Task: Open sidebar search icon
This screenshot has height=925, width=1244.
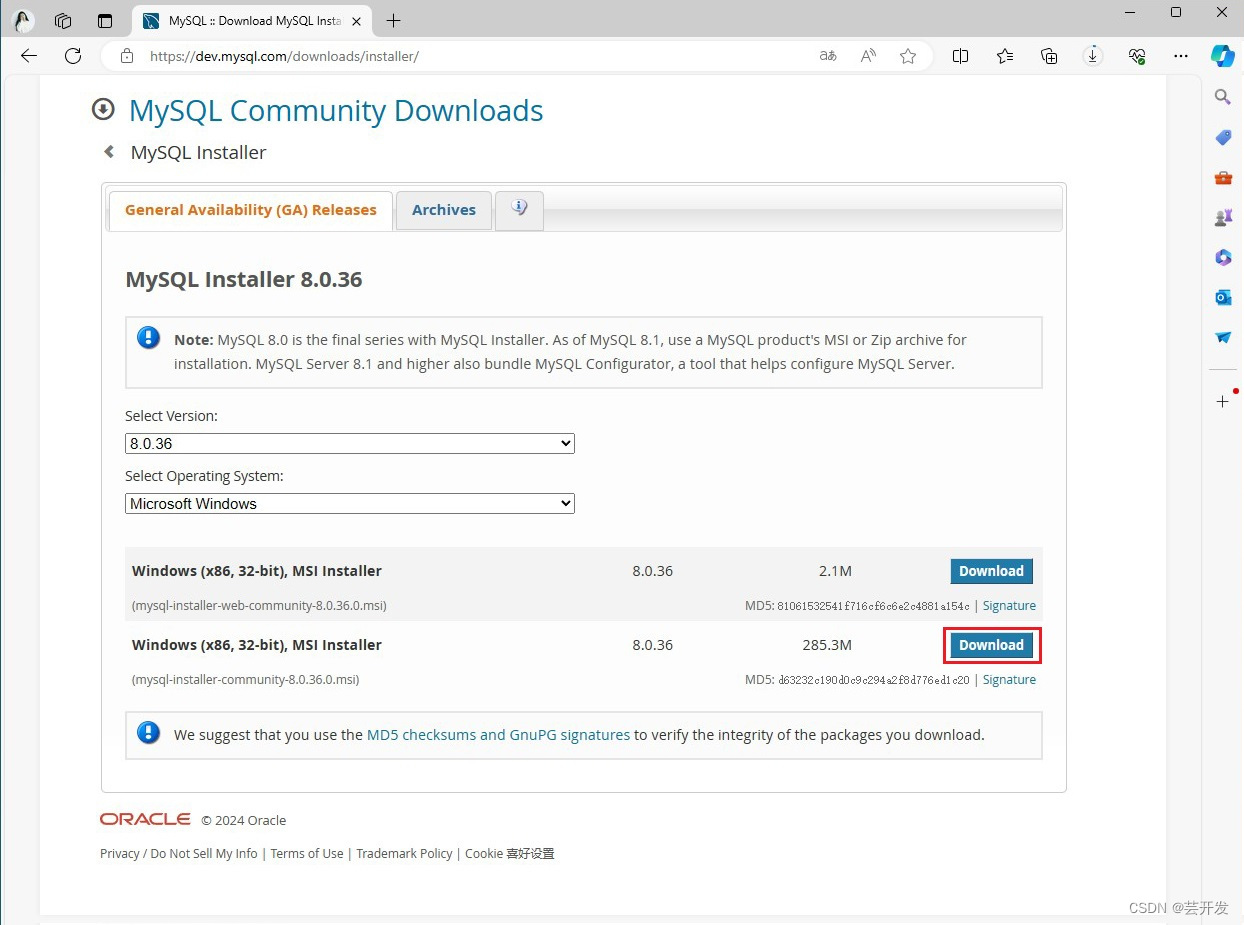Action: [x=1222, y=97]
